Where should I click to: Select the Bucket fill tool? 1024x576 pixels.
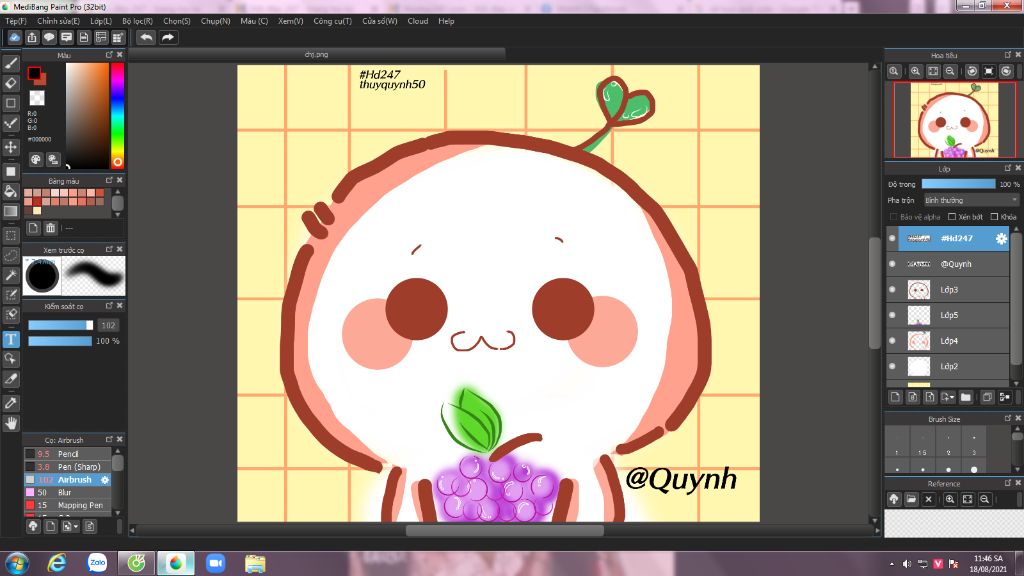(x=11, y=191)
